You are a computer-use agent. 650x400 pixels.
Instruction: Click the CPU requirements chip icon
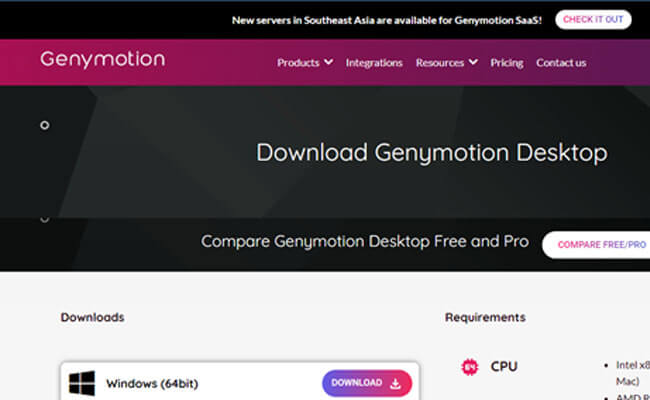tap(470, 367)
